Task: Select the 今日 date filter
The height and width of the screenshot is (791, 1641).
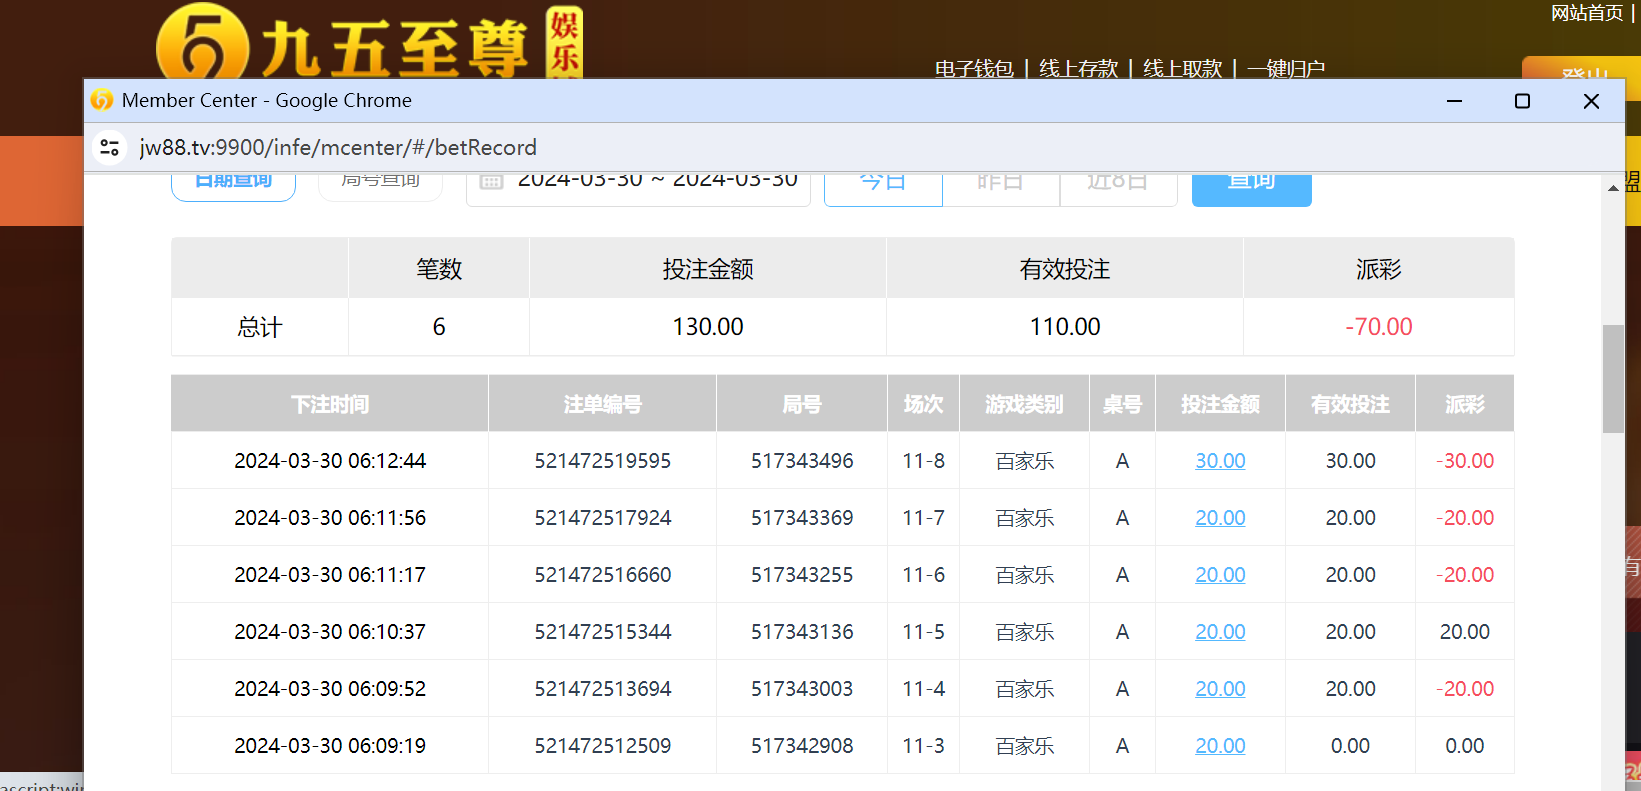Action: click(883, 186)
